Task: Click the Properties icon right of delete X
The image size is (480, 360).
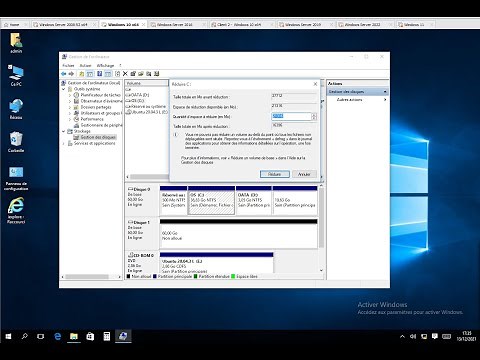Action: [x=133, y=74]
